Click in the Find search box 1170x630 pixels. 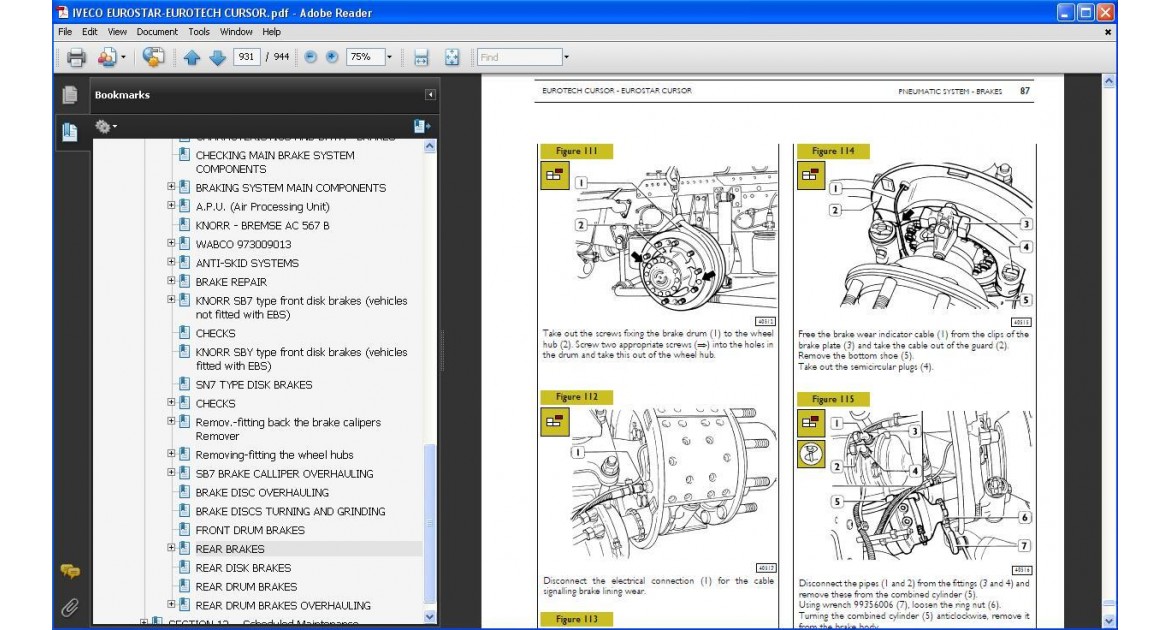pyautogui.click(x=519, y=57)
